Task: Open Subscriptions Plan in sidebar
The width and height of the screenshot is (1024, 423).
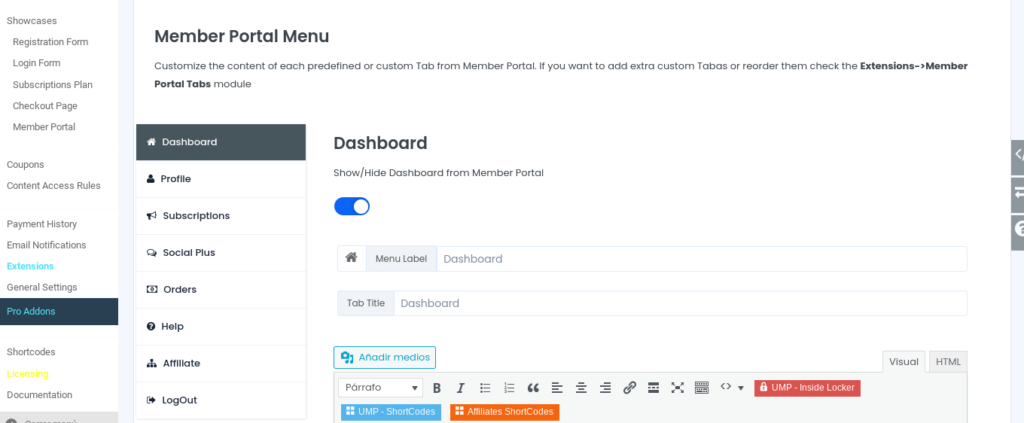Action: click(52, 85)
